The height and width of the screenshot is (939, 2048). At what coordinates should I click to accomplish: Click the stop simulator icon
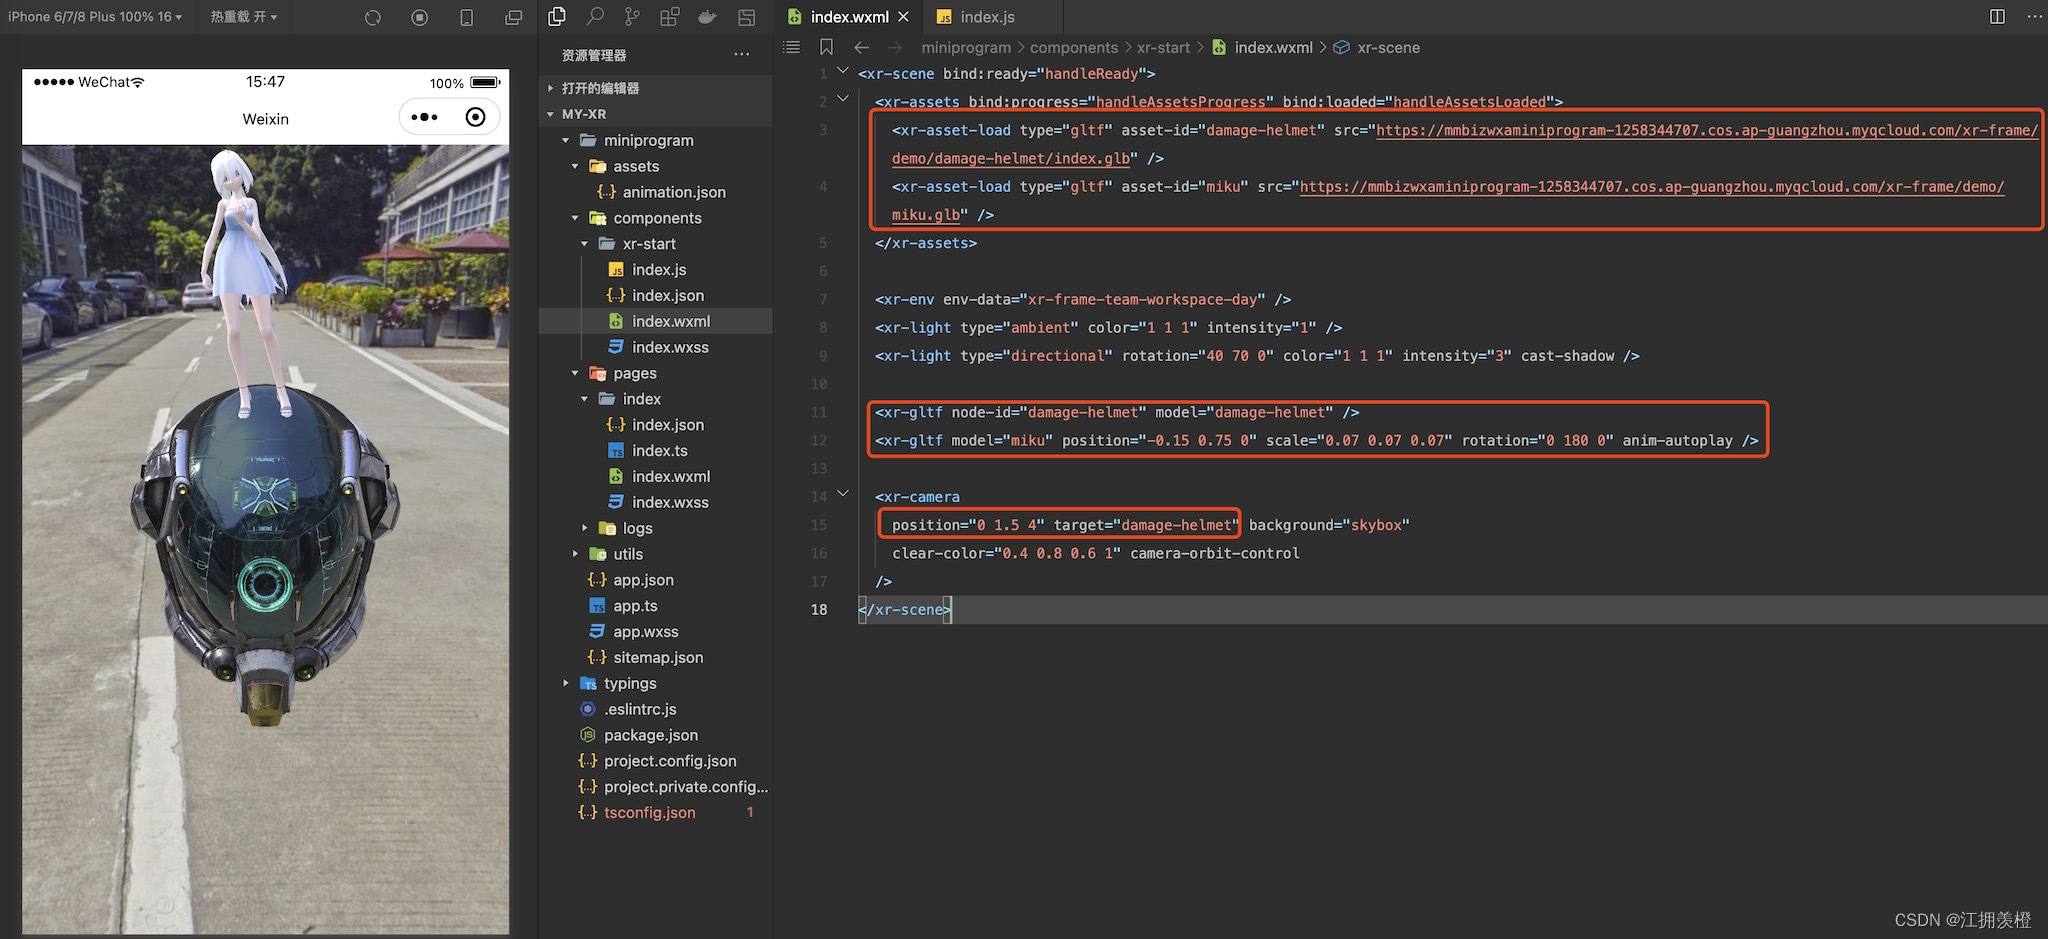pos(420,17)
